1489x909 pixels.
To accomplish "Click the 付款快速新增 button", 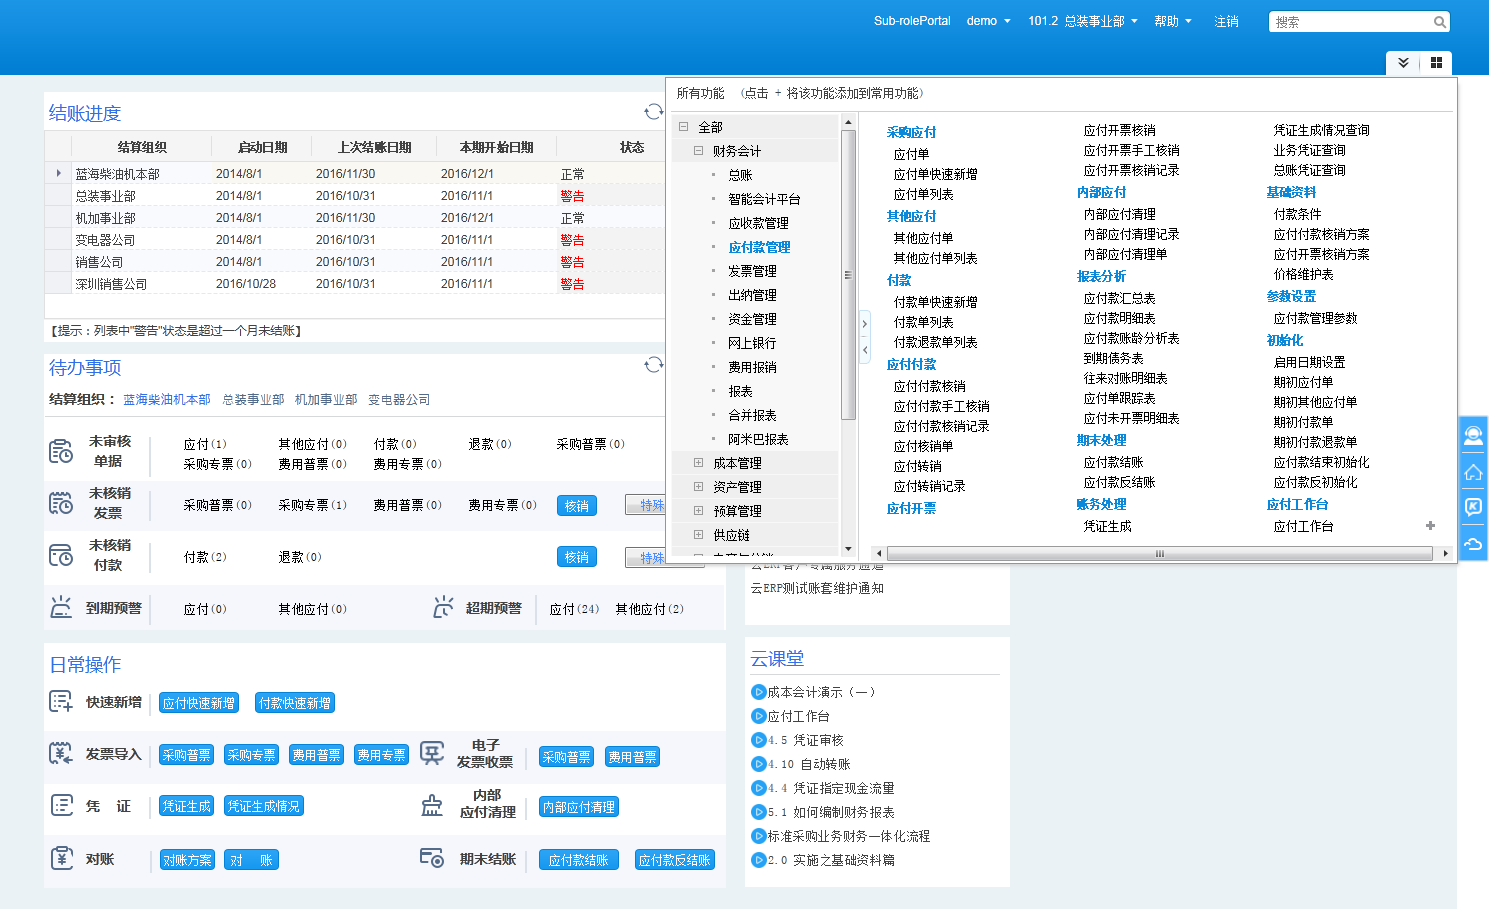I will (x=294, y=703).
